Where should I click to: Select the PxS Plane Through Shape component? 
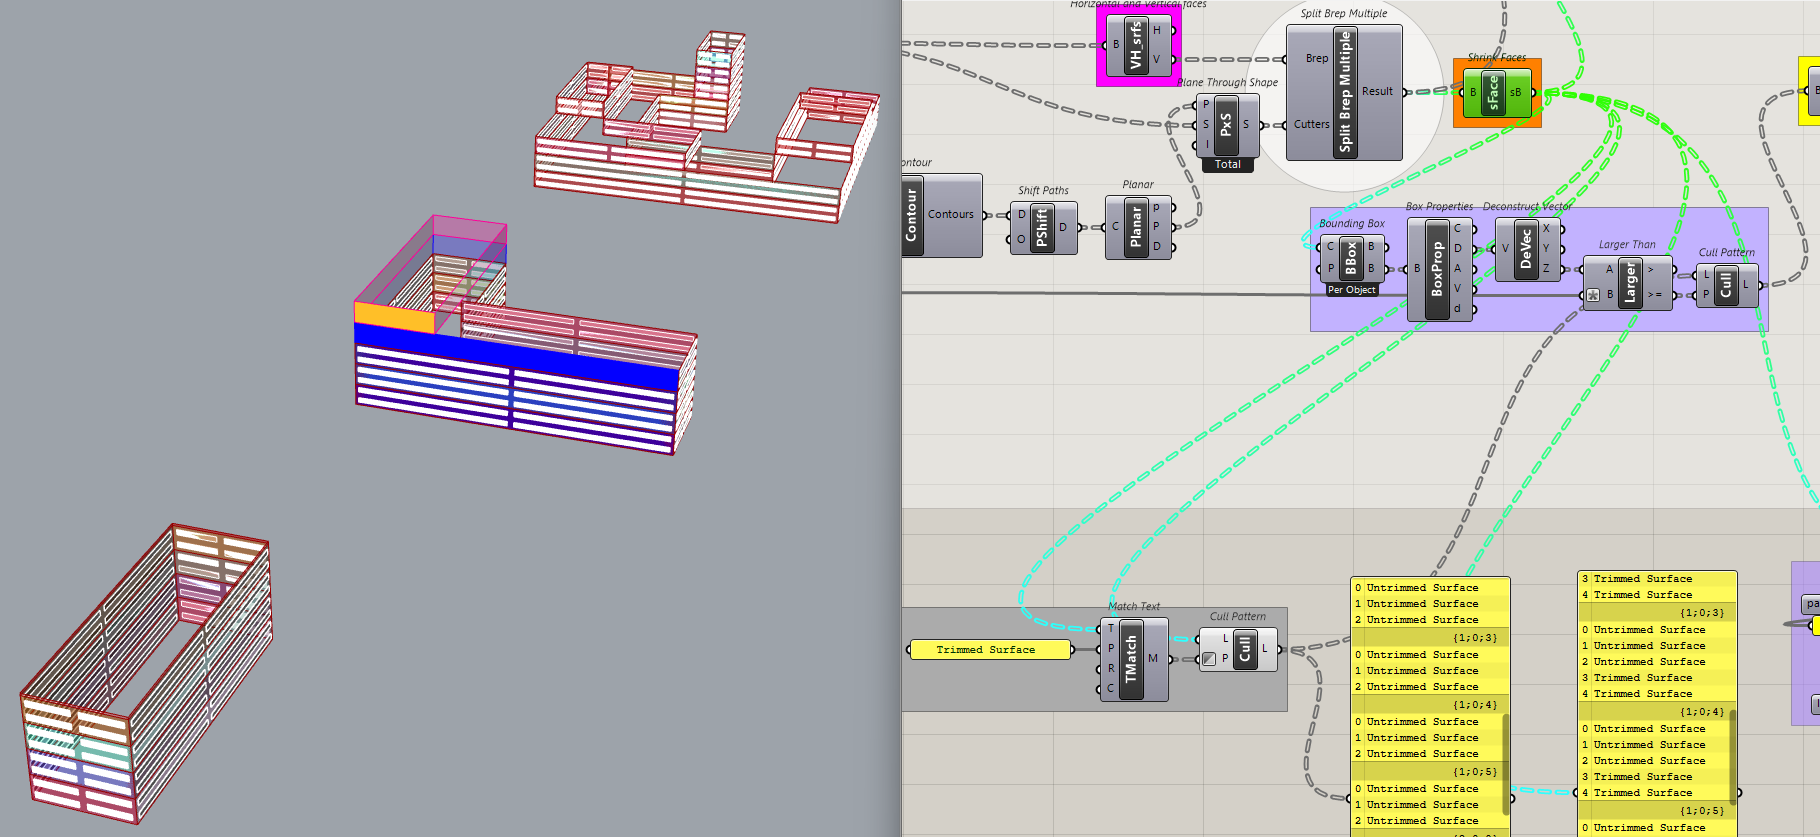(1226, 125)
